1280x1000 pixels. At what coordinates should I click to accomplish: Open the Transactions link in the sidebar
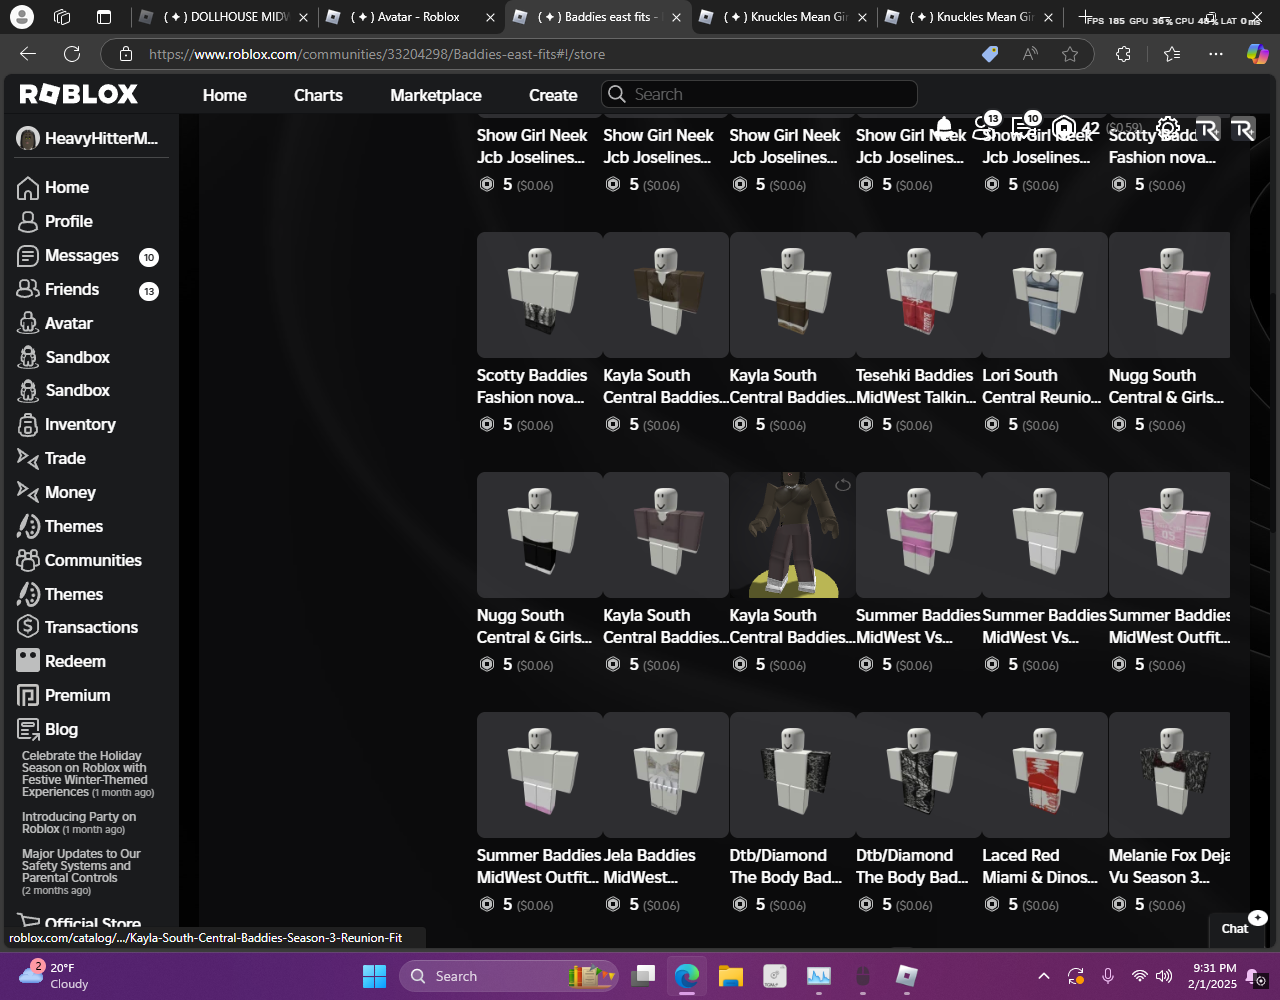pos(91,627)
